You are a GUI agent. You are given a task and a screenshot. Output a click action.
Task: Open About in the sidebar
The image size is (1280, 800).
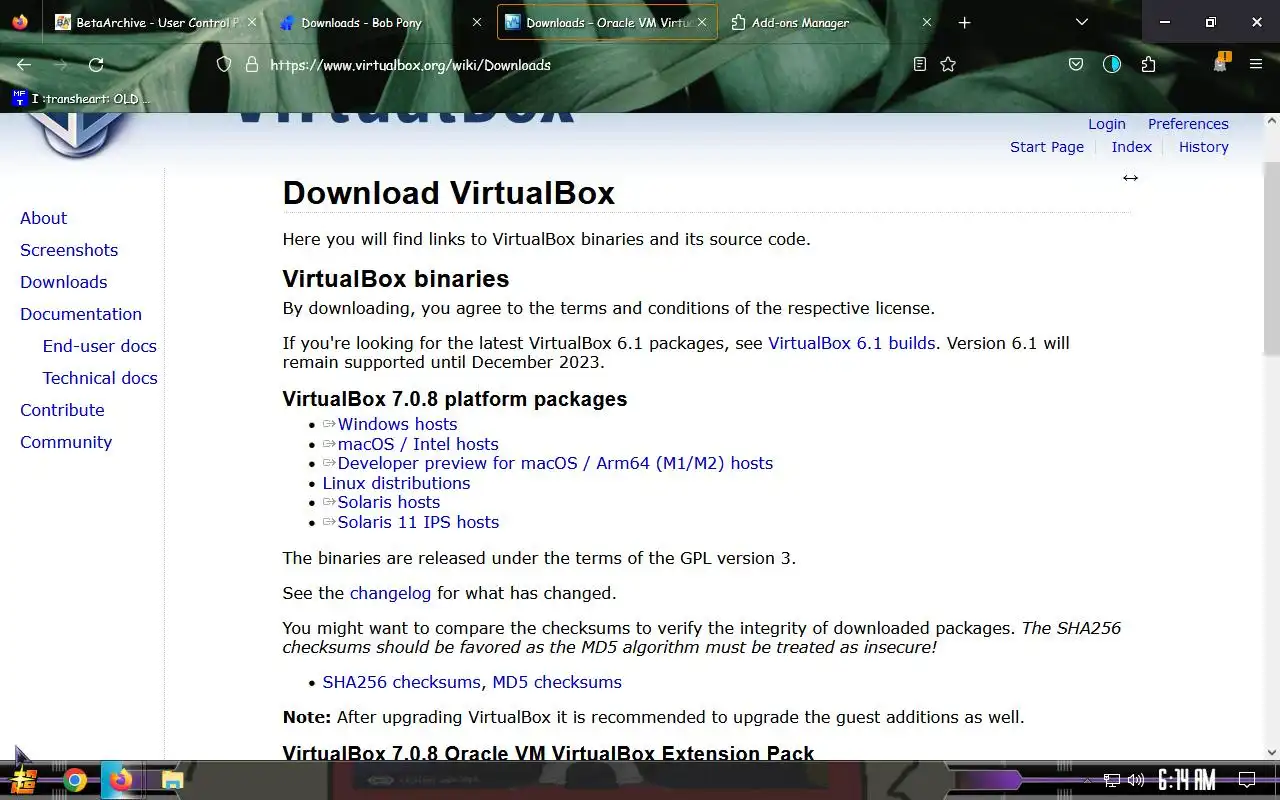pos(44,218)
